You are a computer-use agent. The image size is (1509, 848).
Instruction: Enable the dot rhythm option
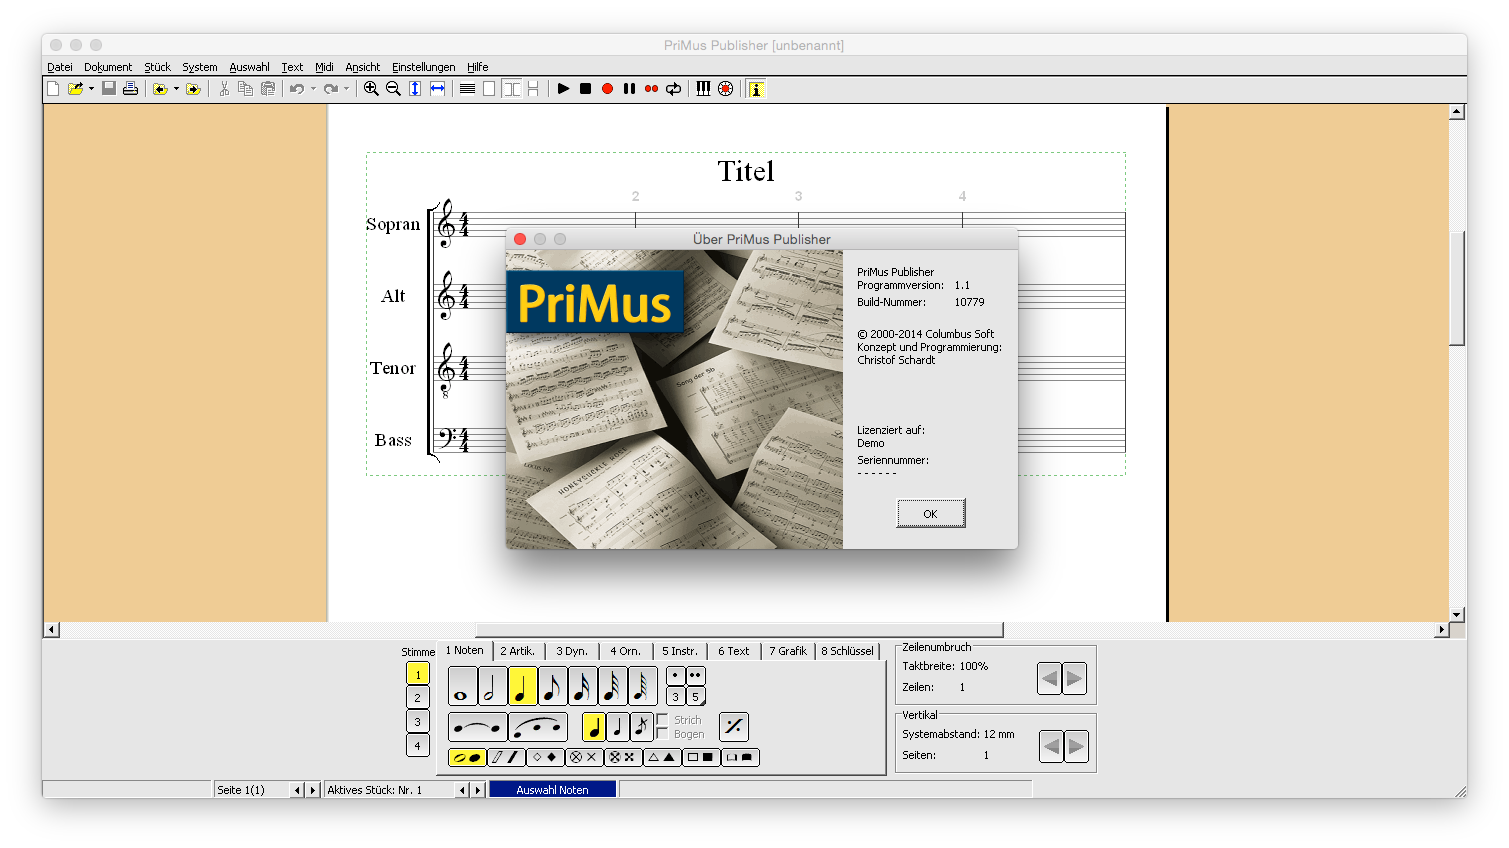click(674, 674)
